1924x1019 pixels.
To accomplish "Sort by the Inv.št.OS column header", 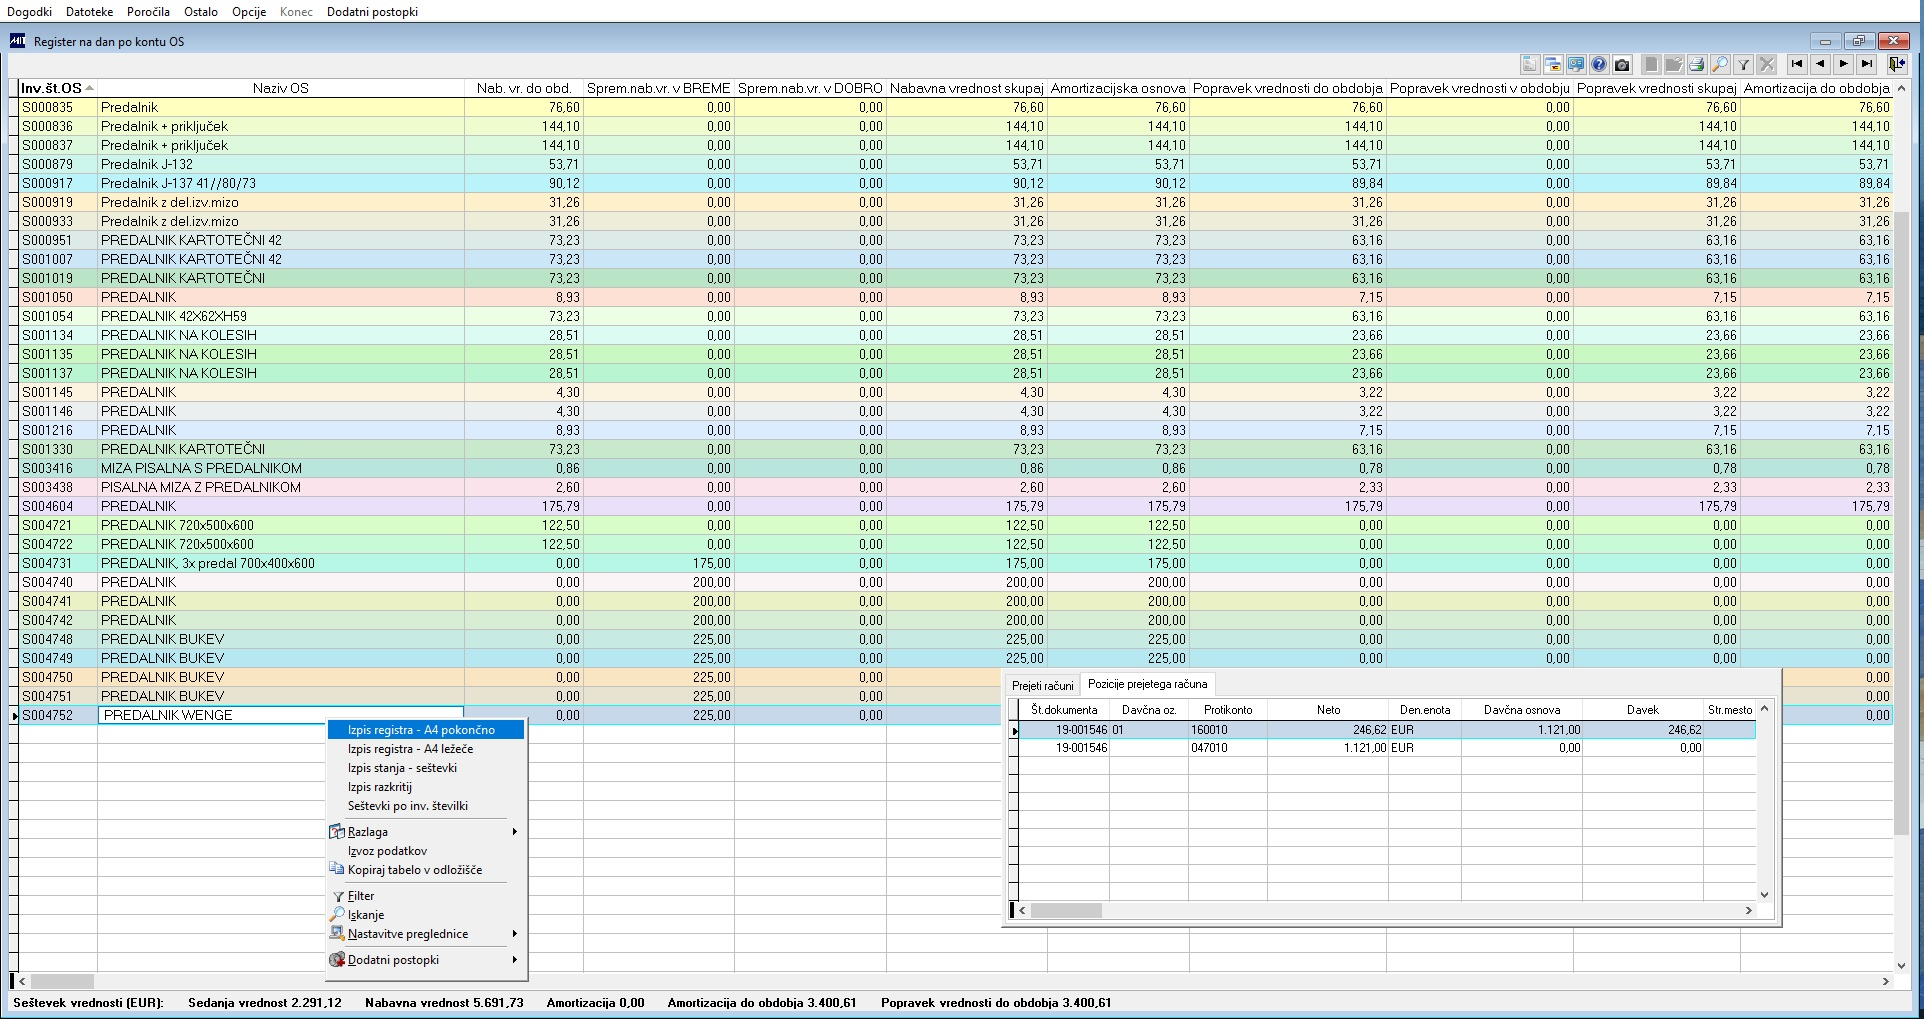I will (x=57, y=88).
